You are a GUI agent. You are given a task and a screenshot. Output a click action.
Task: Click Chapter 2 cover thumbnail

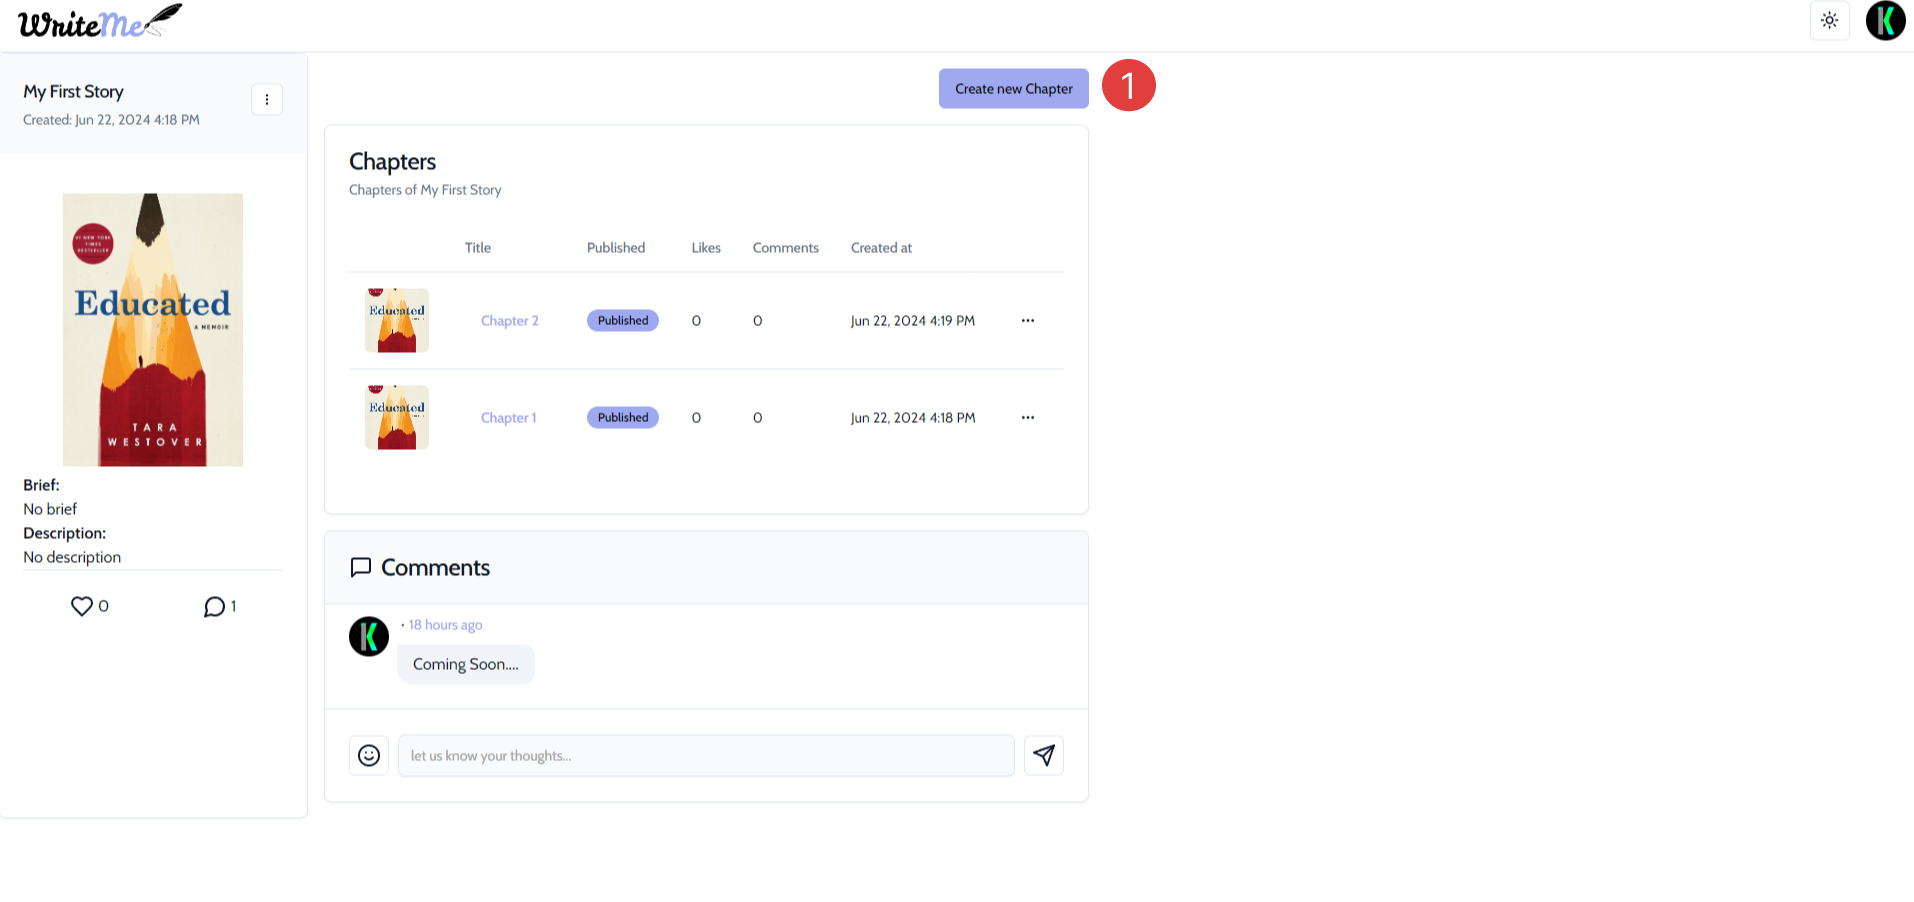pyautogui.click(x=397, y=321)
